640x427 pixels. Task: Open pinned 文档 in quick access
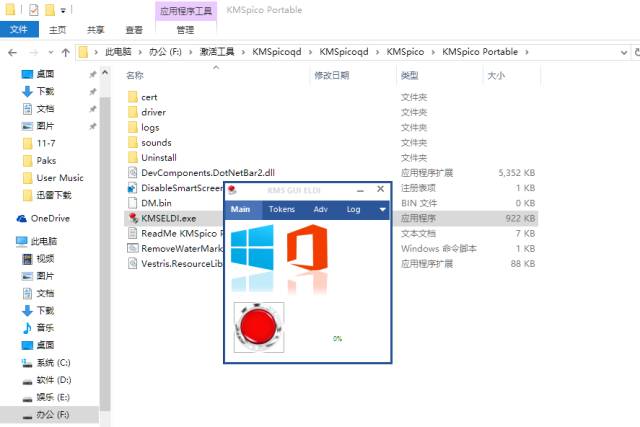45,109
